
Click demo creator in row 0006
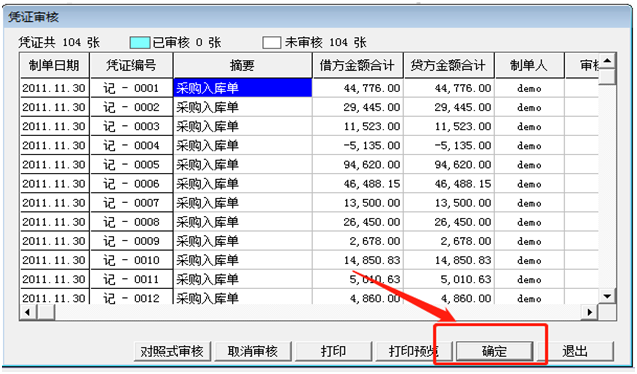[529, 184]
